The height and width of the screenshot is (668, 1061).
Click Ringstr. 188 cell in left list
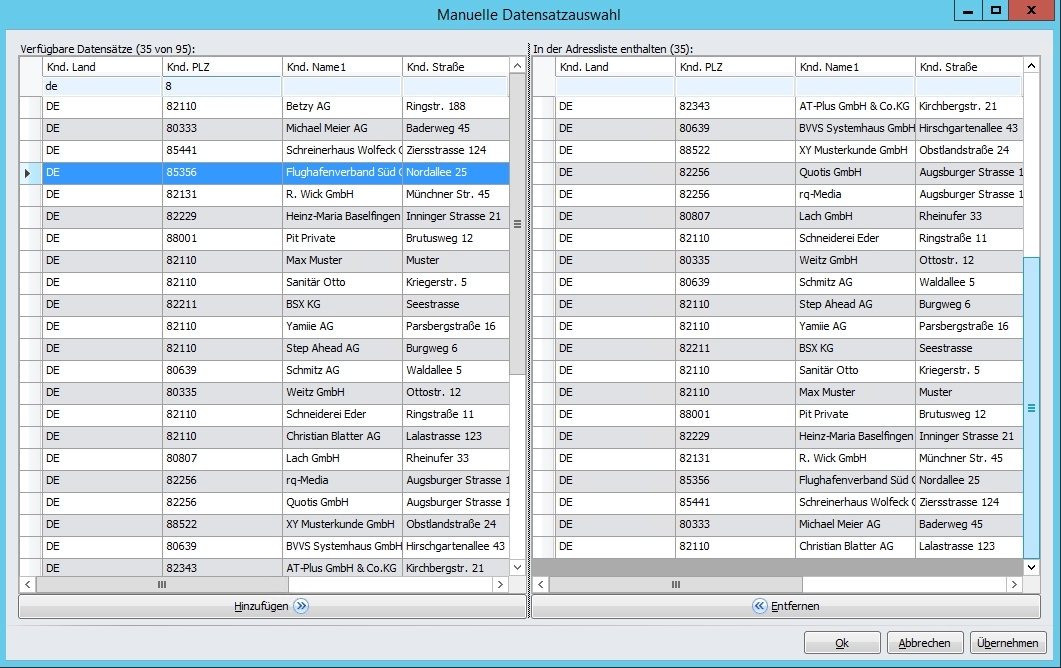point(455,106)
